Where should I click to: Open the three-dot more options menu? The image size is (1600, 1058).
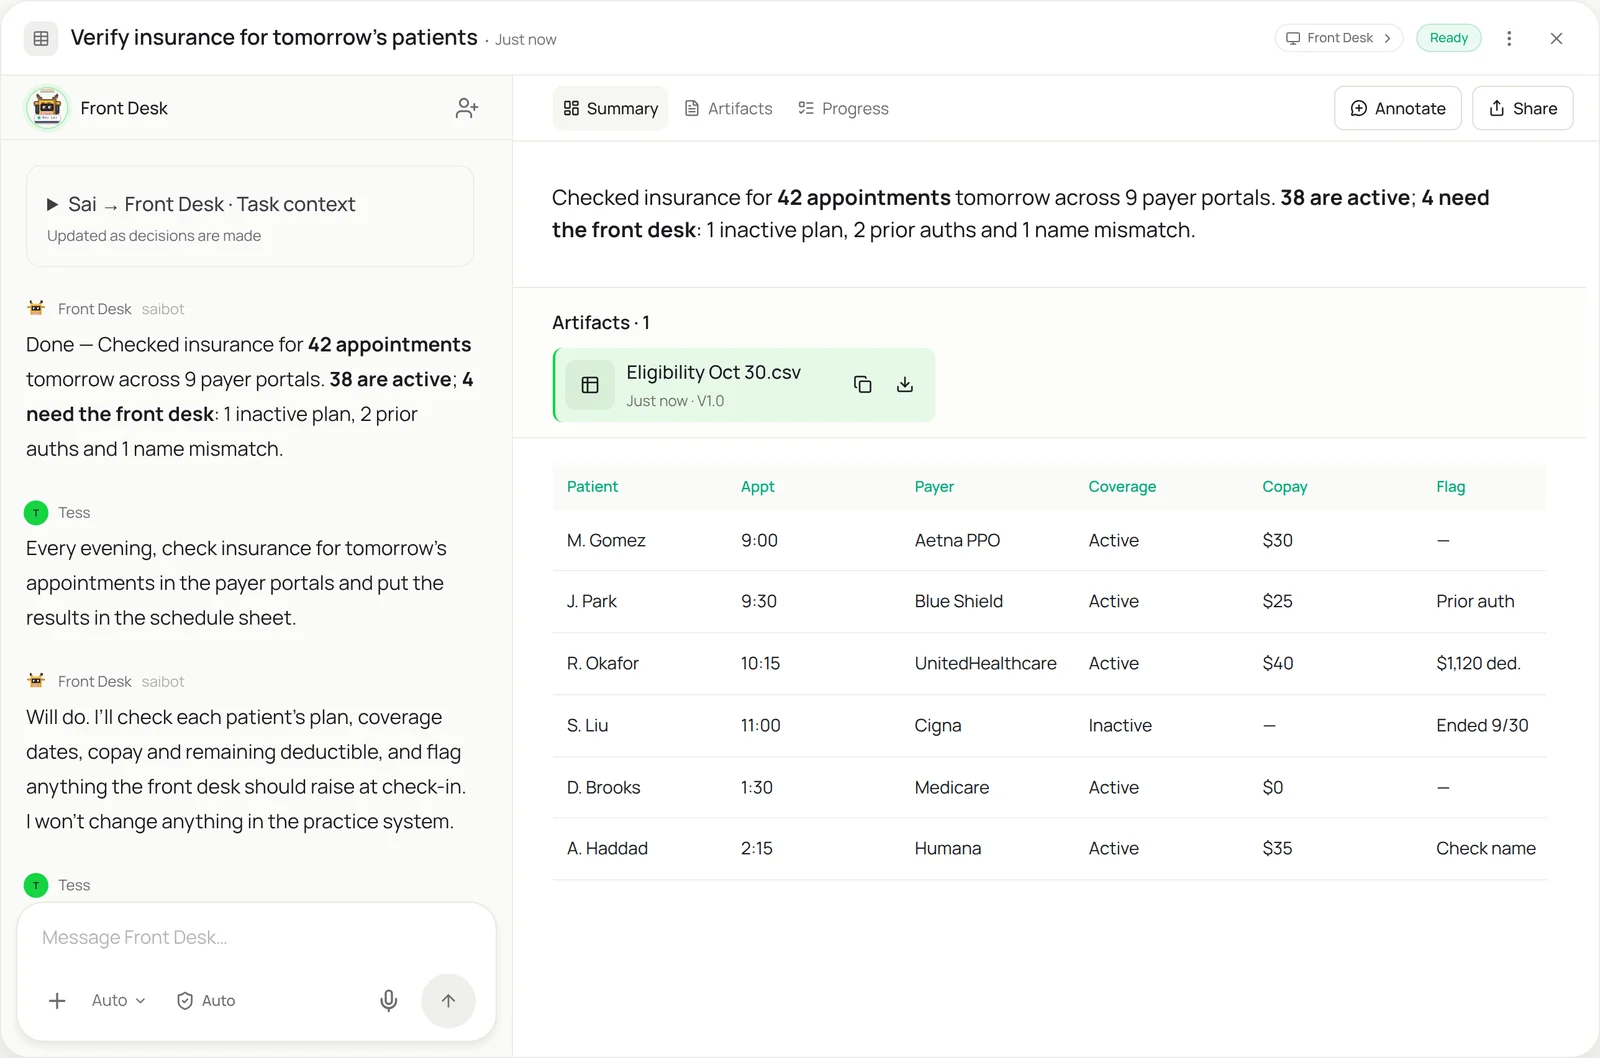[x=1509, y=38]
